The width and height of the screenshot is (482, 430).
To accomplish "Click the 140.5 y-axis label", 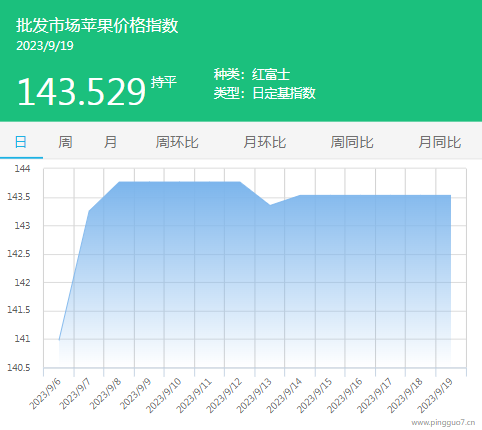I will pos(19,368).
